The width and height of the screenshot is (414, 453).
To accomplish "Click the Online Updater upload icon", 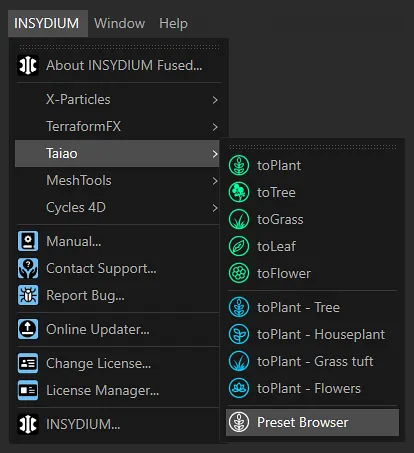I will 28,329.
